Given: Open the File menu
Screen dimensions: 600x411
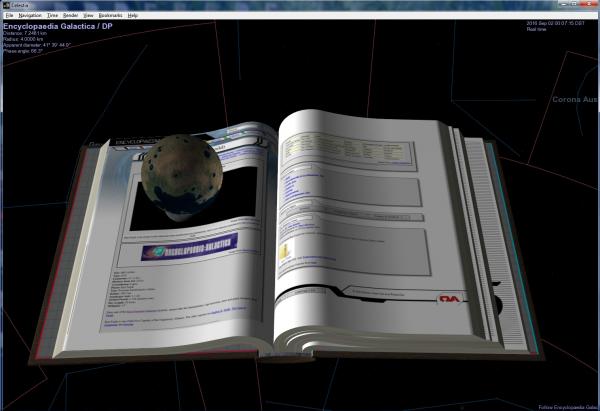Looking at the screenshot, I should pos(10,15).
